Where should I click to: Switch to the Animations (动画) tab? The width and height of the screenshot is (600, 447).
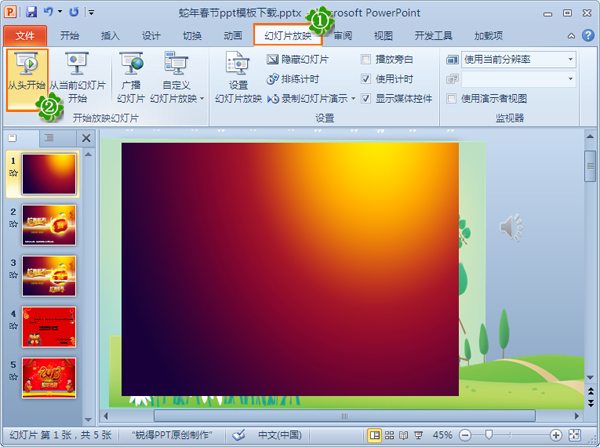(233, 36)
